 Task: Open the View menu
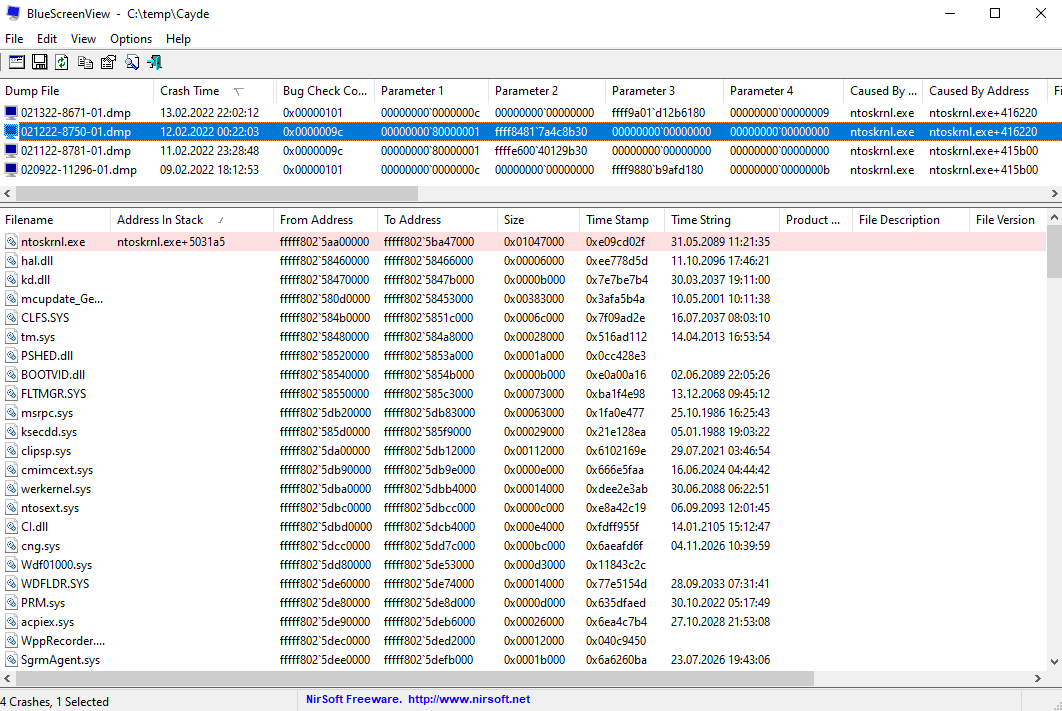83,39
